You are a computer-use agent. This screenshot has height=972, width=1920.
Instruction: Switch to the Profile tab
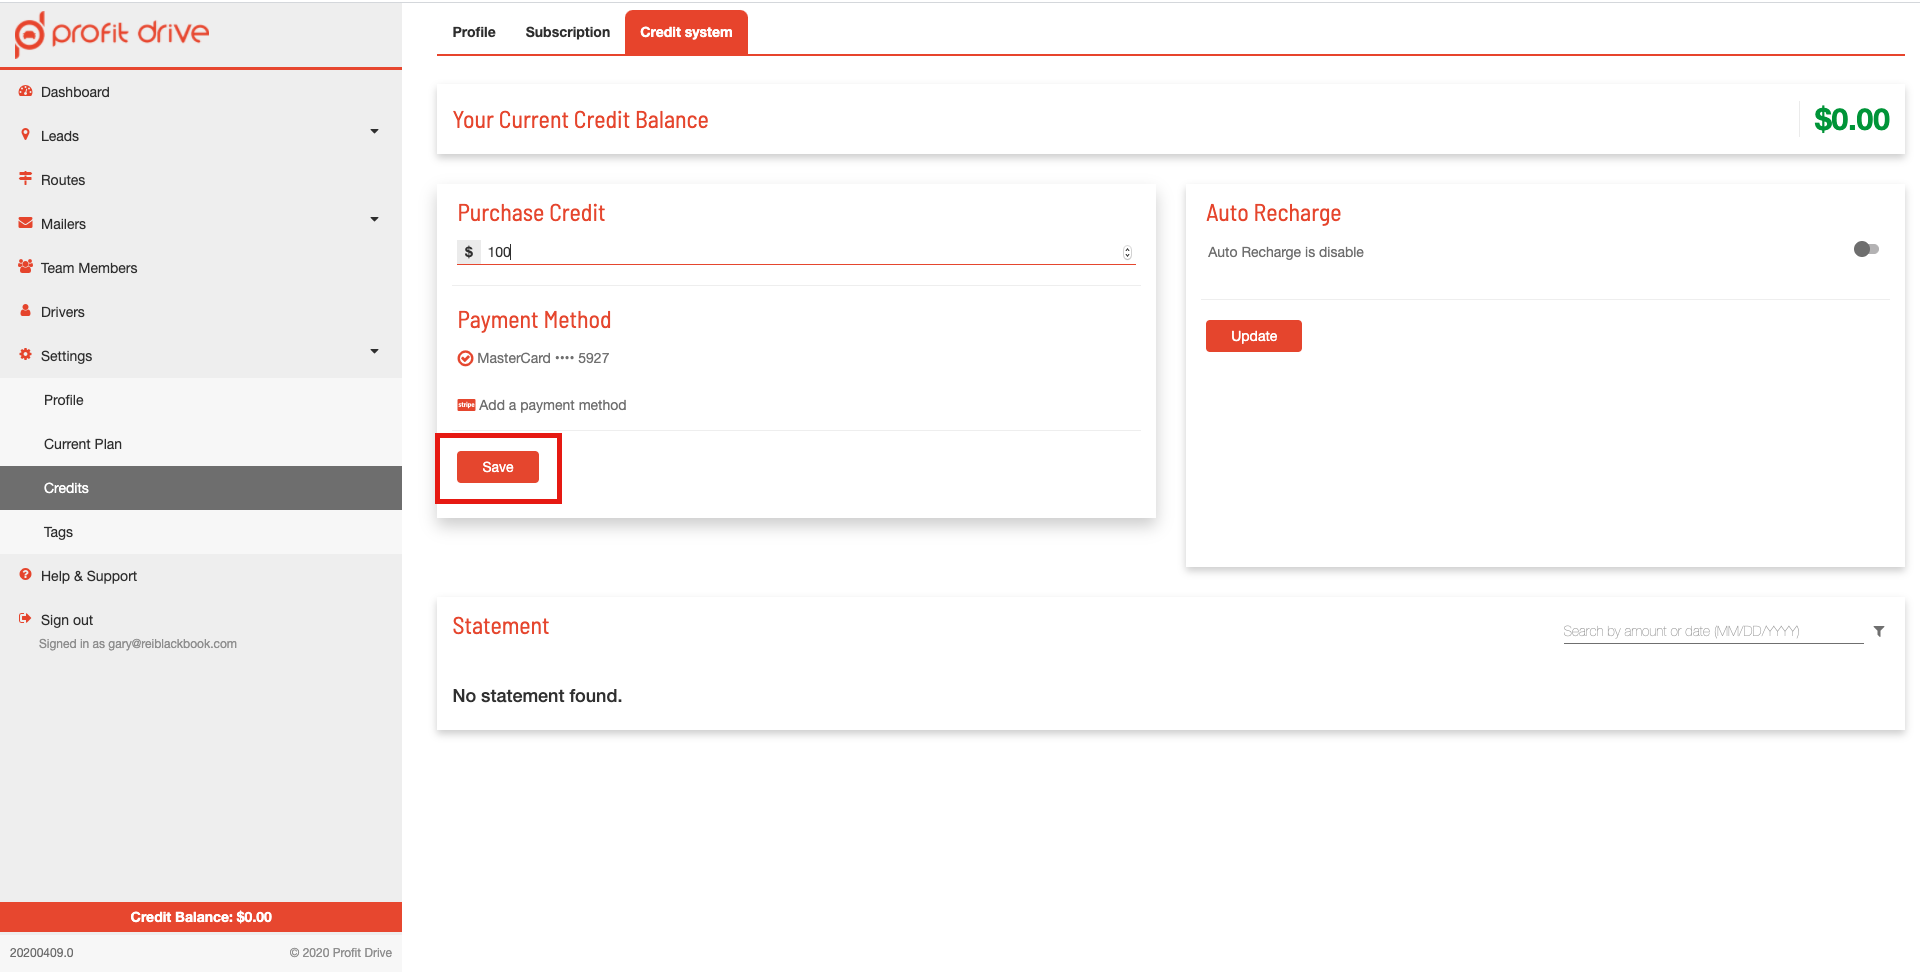pos(474,32)
